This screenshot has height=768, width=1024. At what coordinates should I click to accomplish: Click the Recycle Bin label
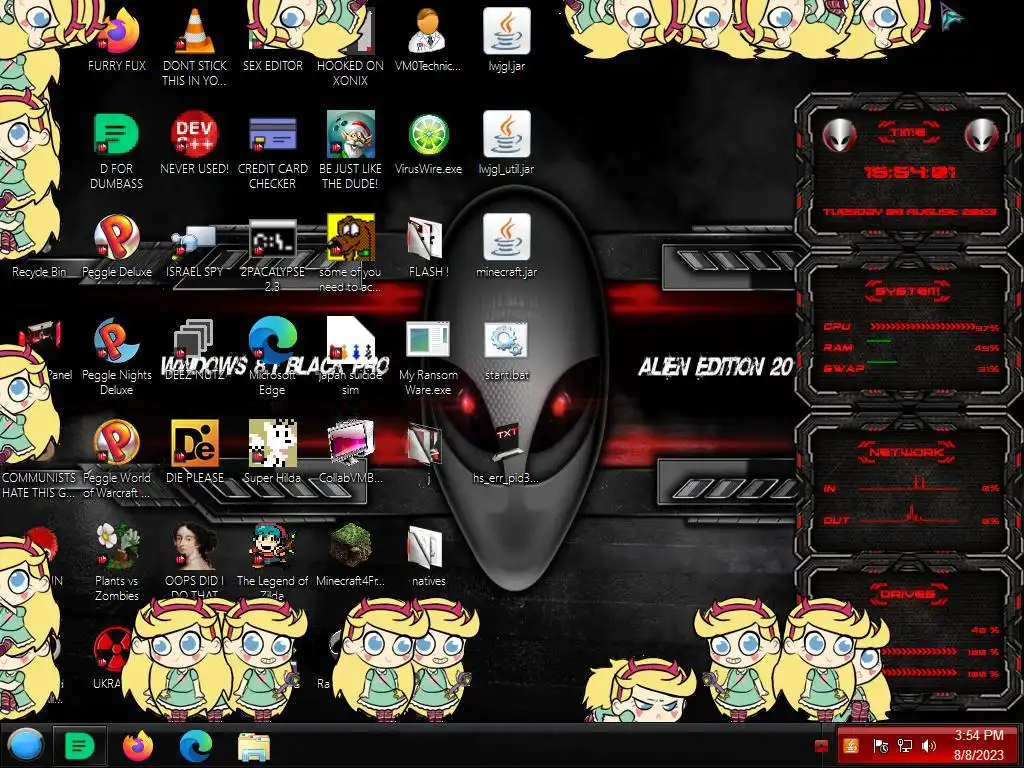pos(39,272)
